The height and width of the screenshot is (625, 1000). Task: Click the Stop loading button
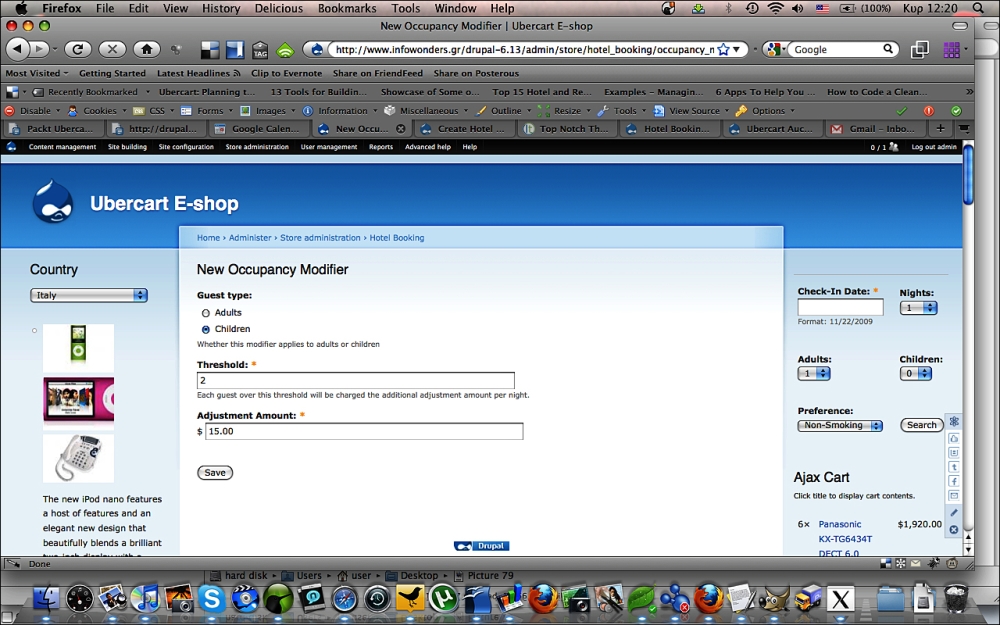point(112,49)
